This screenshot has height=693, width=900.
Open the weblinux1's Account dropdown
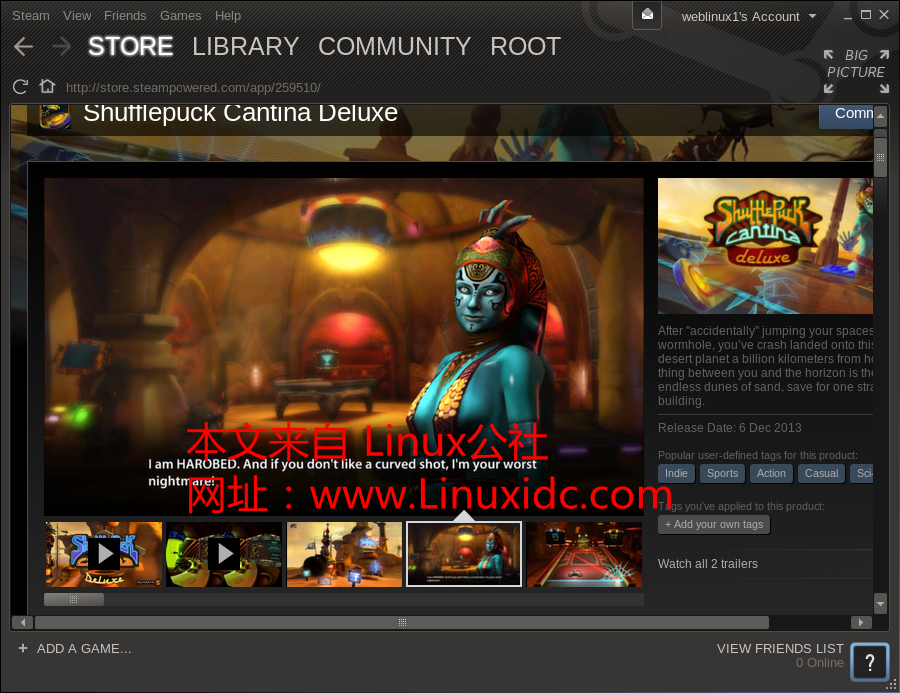pyautogui.click(x=748, y=17)
